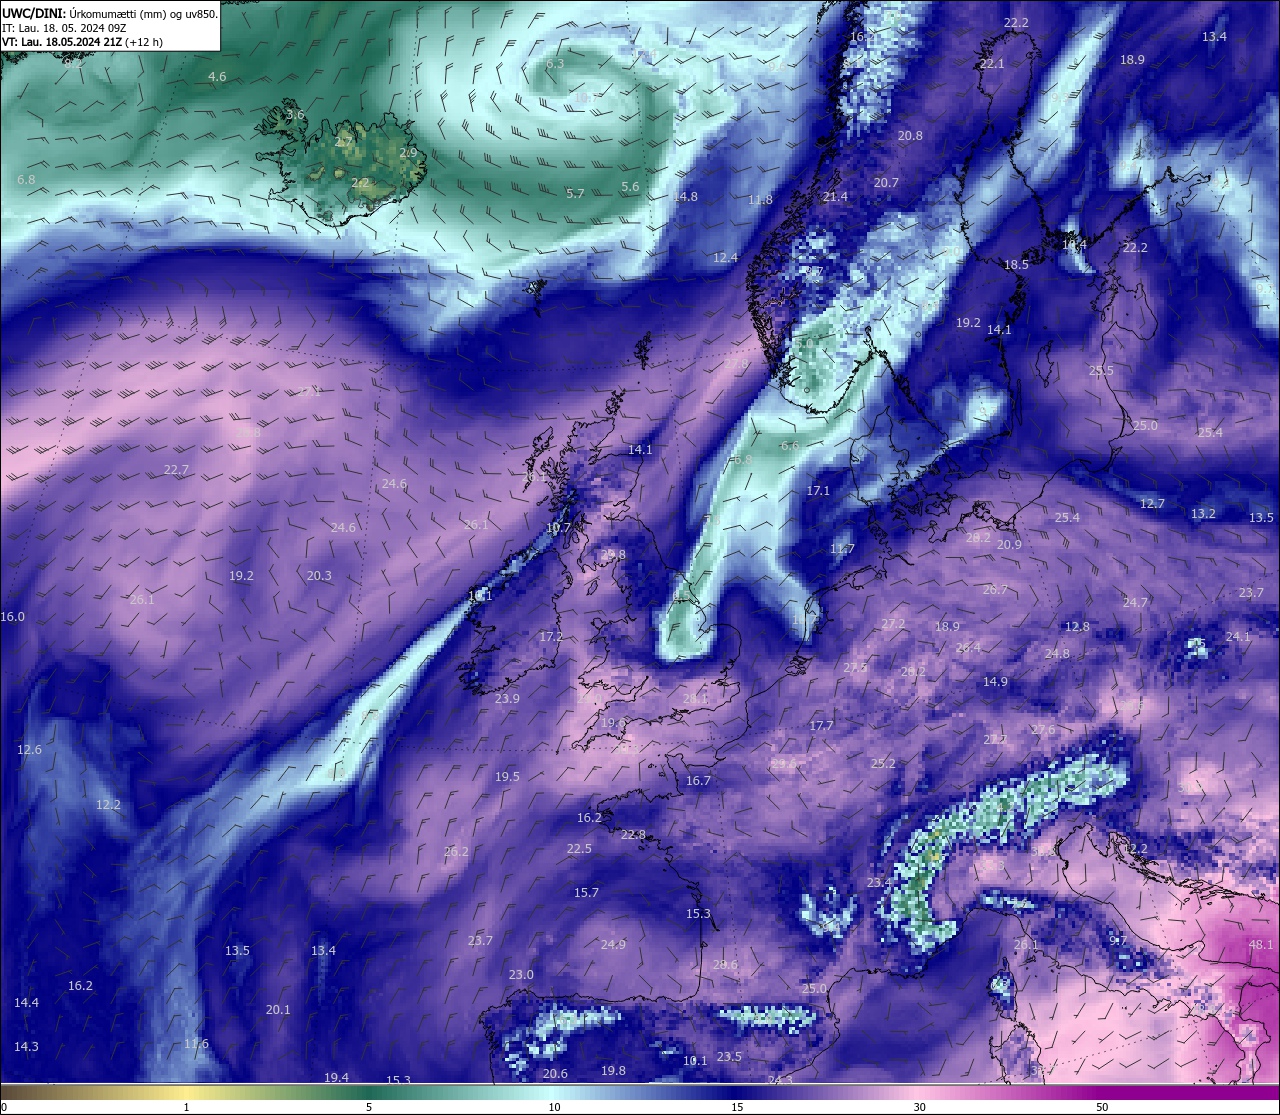Click the UWC/DINI Úrkomumætti title text
Screen dimensions: 1280x1115
click(x=110, y=13)
